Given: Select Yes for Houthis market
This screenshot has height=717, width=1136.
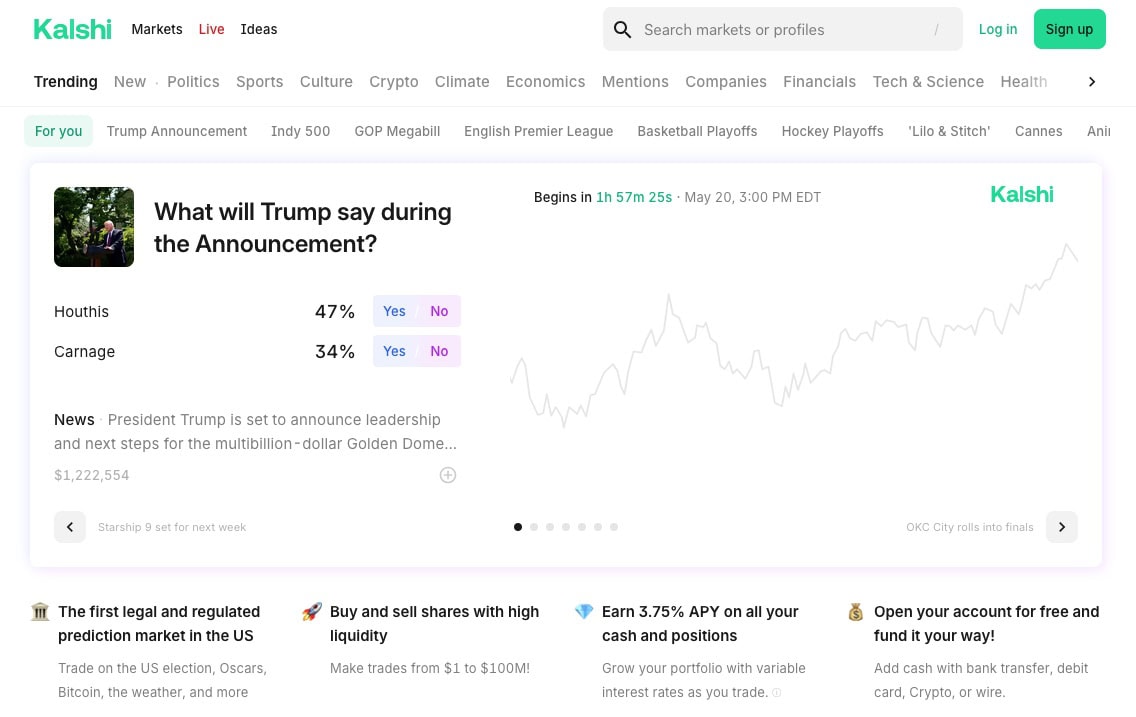Looking at the screenshot, I should point(394,311).
